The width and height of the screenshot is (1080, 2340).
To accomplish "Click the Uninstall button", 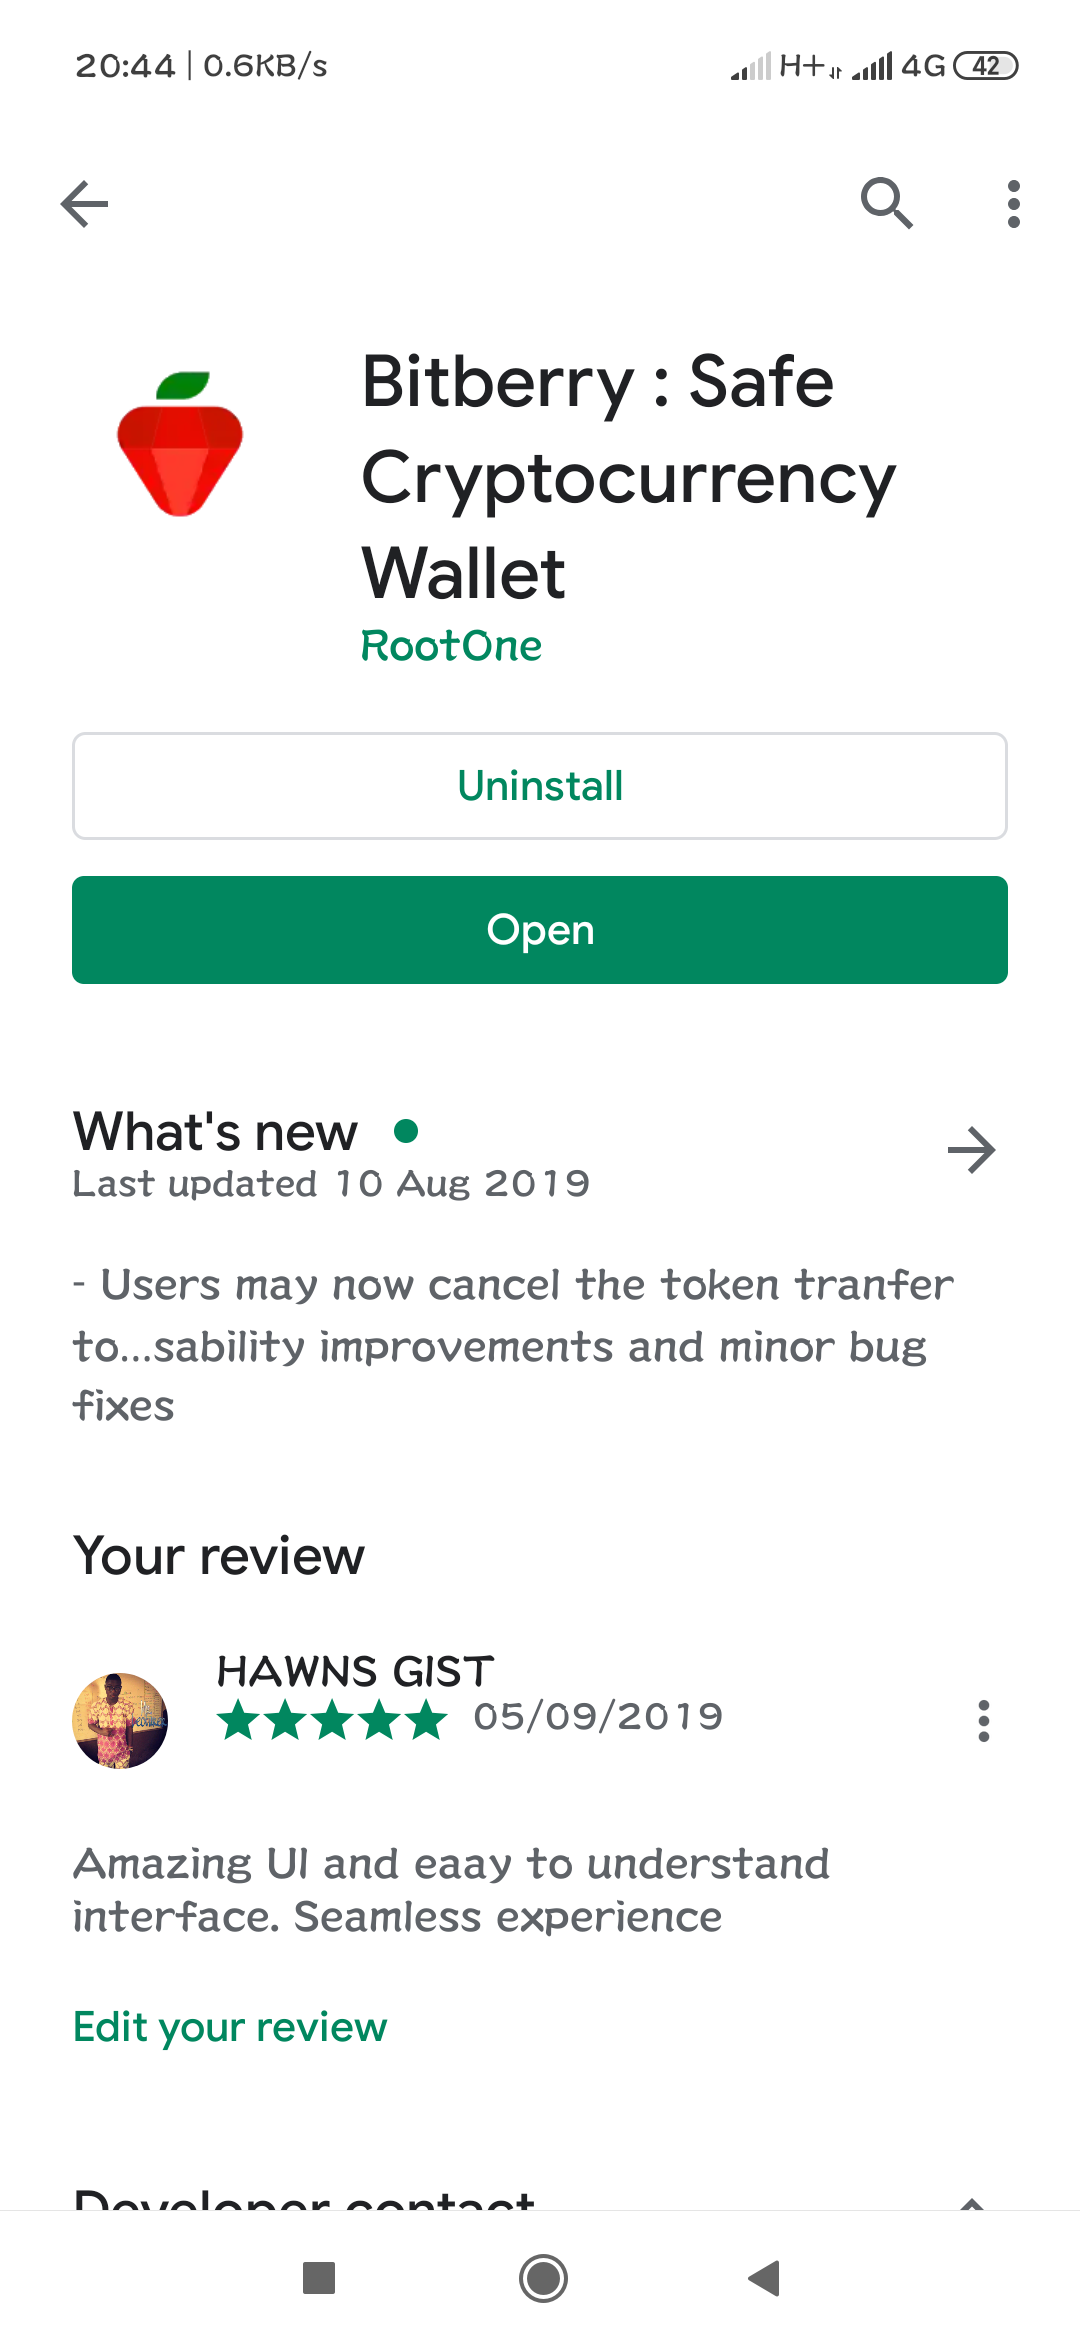I will click(x=540, y=786).
